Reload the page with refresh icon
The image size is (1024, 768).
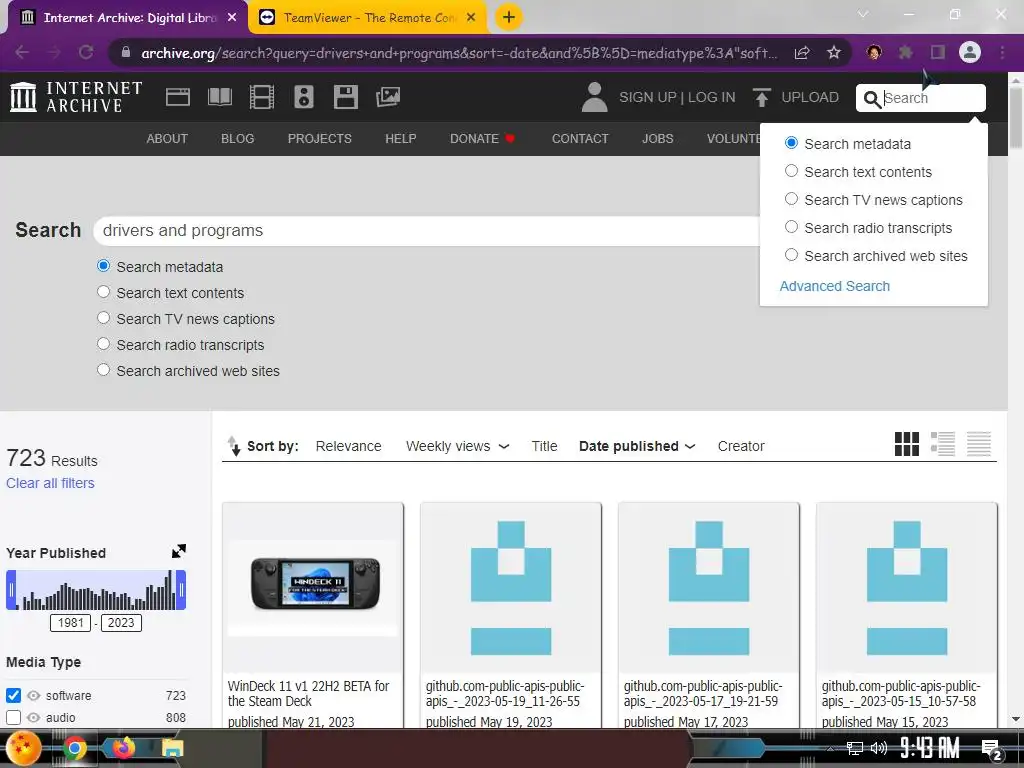(86, 52)
